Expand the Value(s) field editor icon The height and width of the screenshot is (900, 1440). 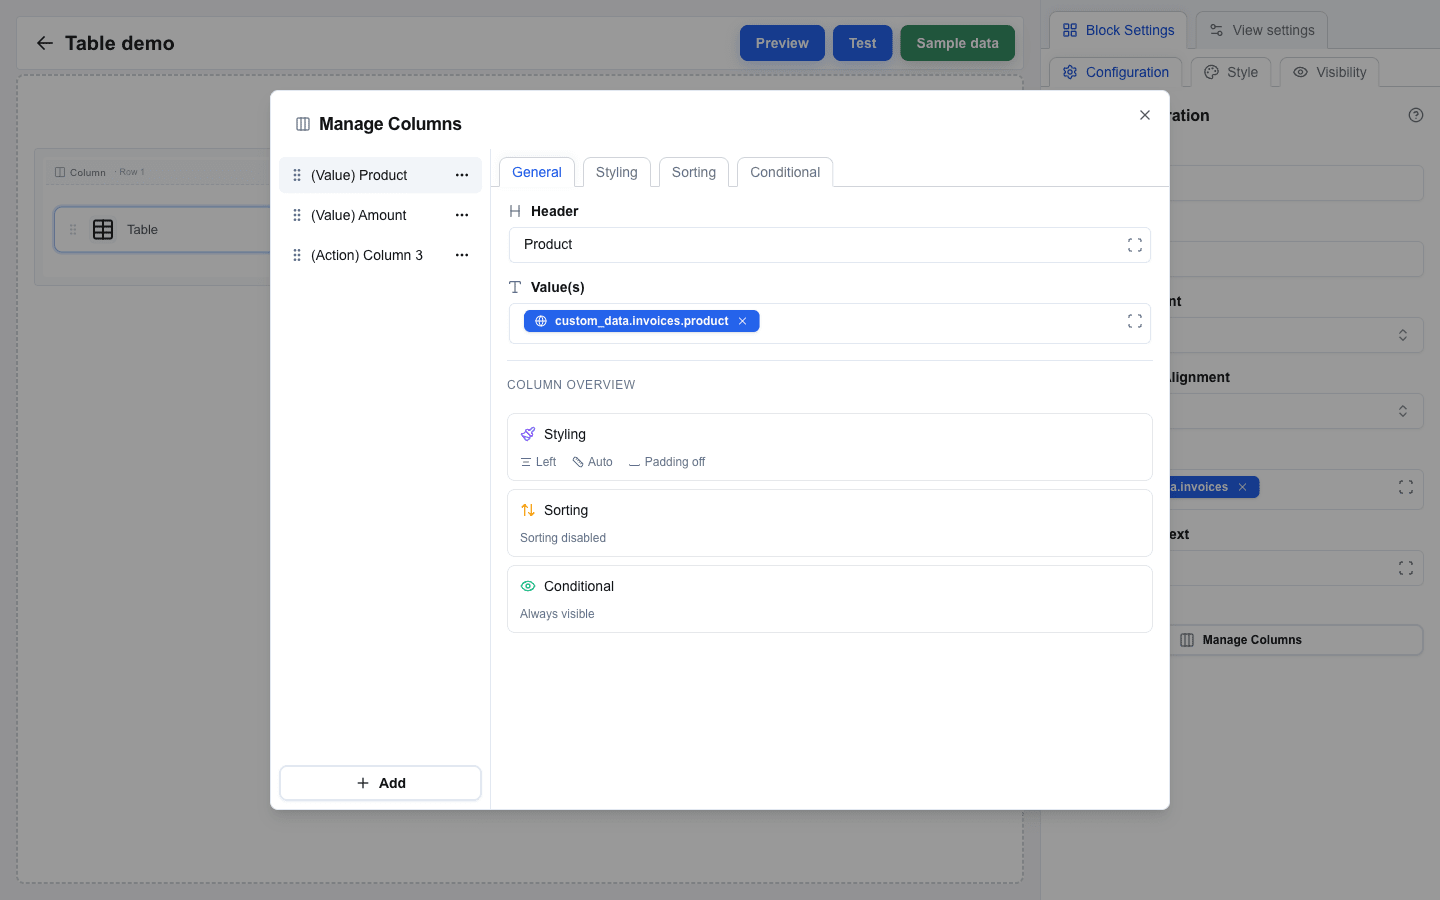click(1135, 321)
